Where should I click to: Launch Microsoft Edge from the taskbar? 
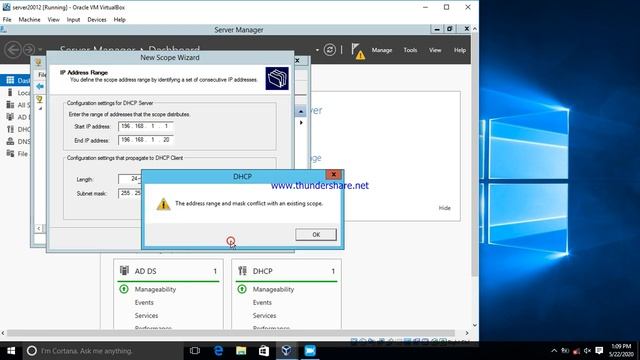(219, 351)
